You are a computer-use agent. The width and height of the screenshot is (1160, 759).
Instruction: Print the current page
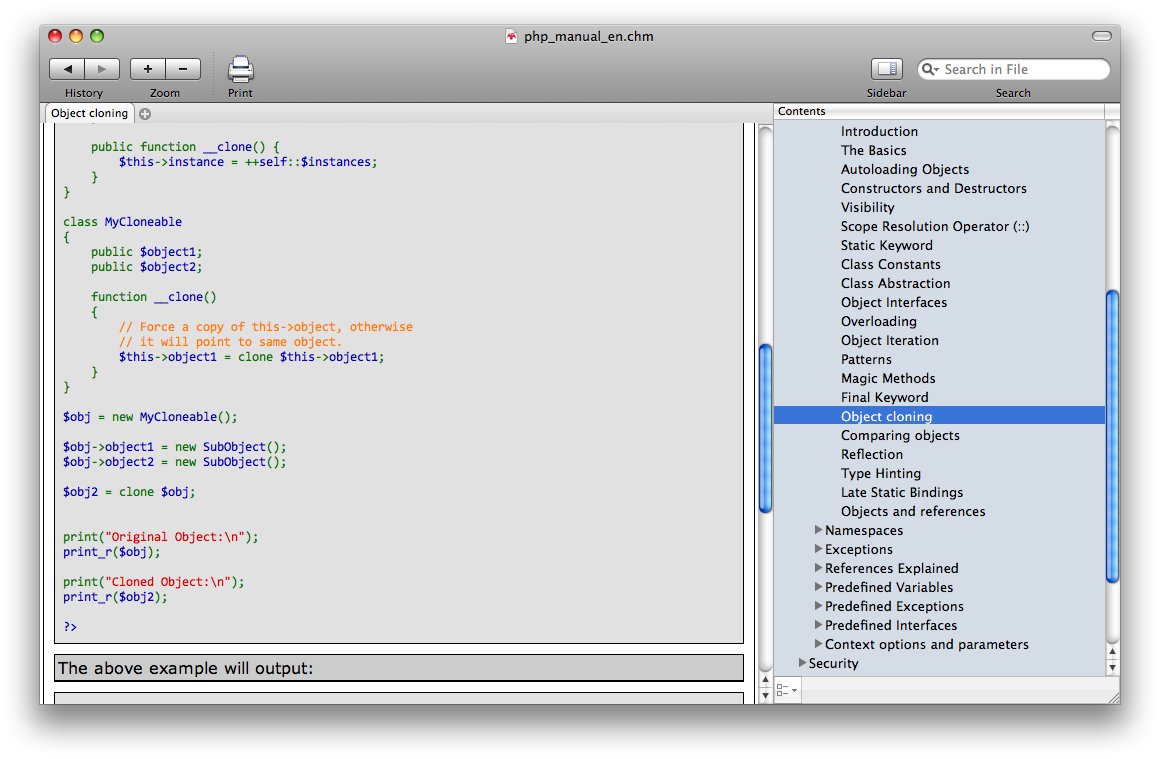[240, 69]
